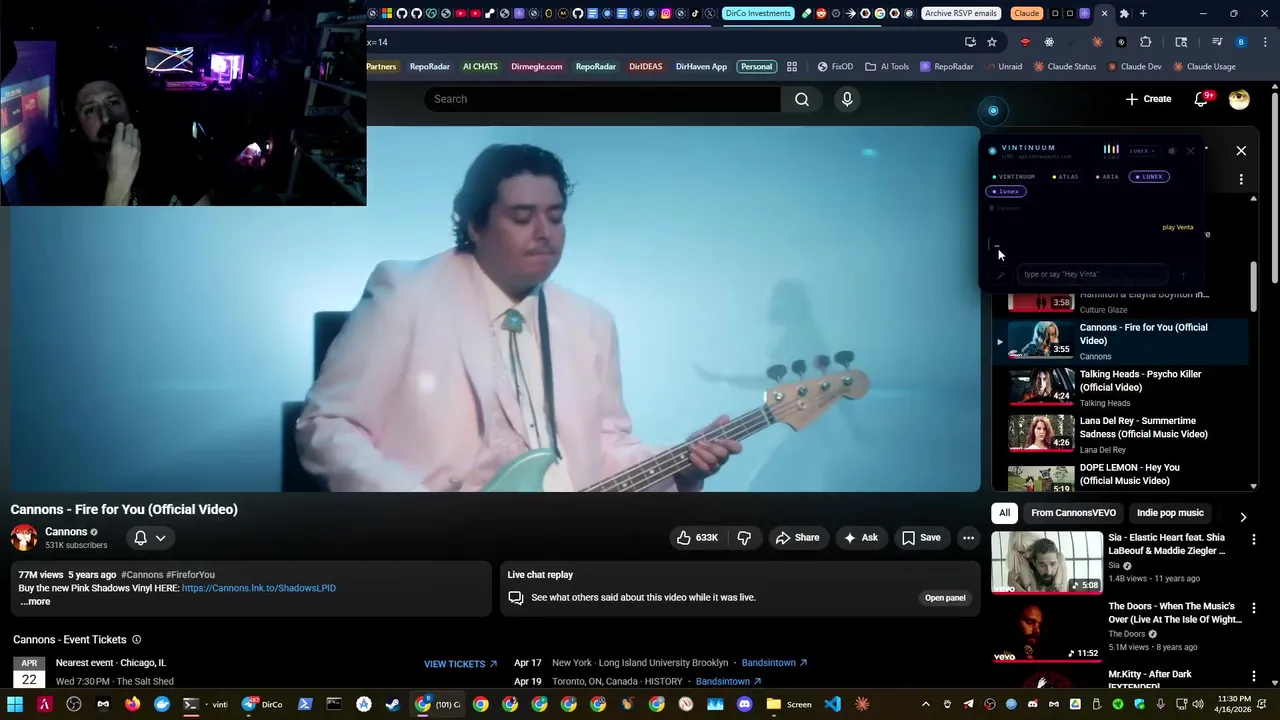The width and height of the screenshot is (1280, 720).
Task: Launch Firefox from the taskbar
Action: pyautogui.click(x=132, y=704)
